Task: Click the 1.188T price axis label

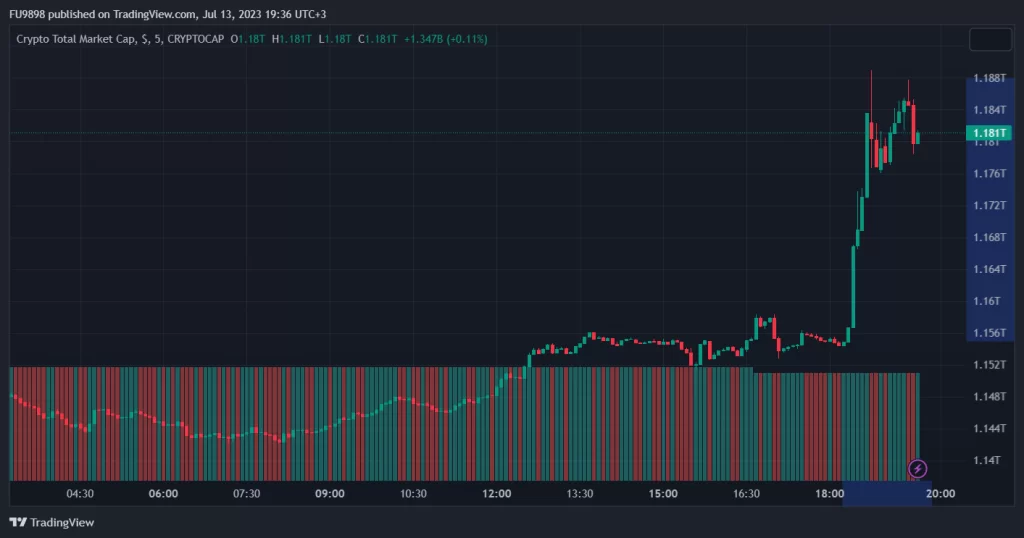Action: point(988,78)
